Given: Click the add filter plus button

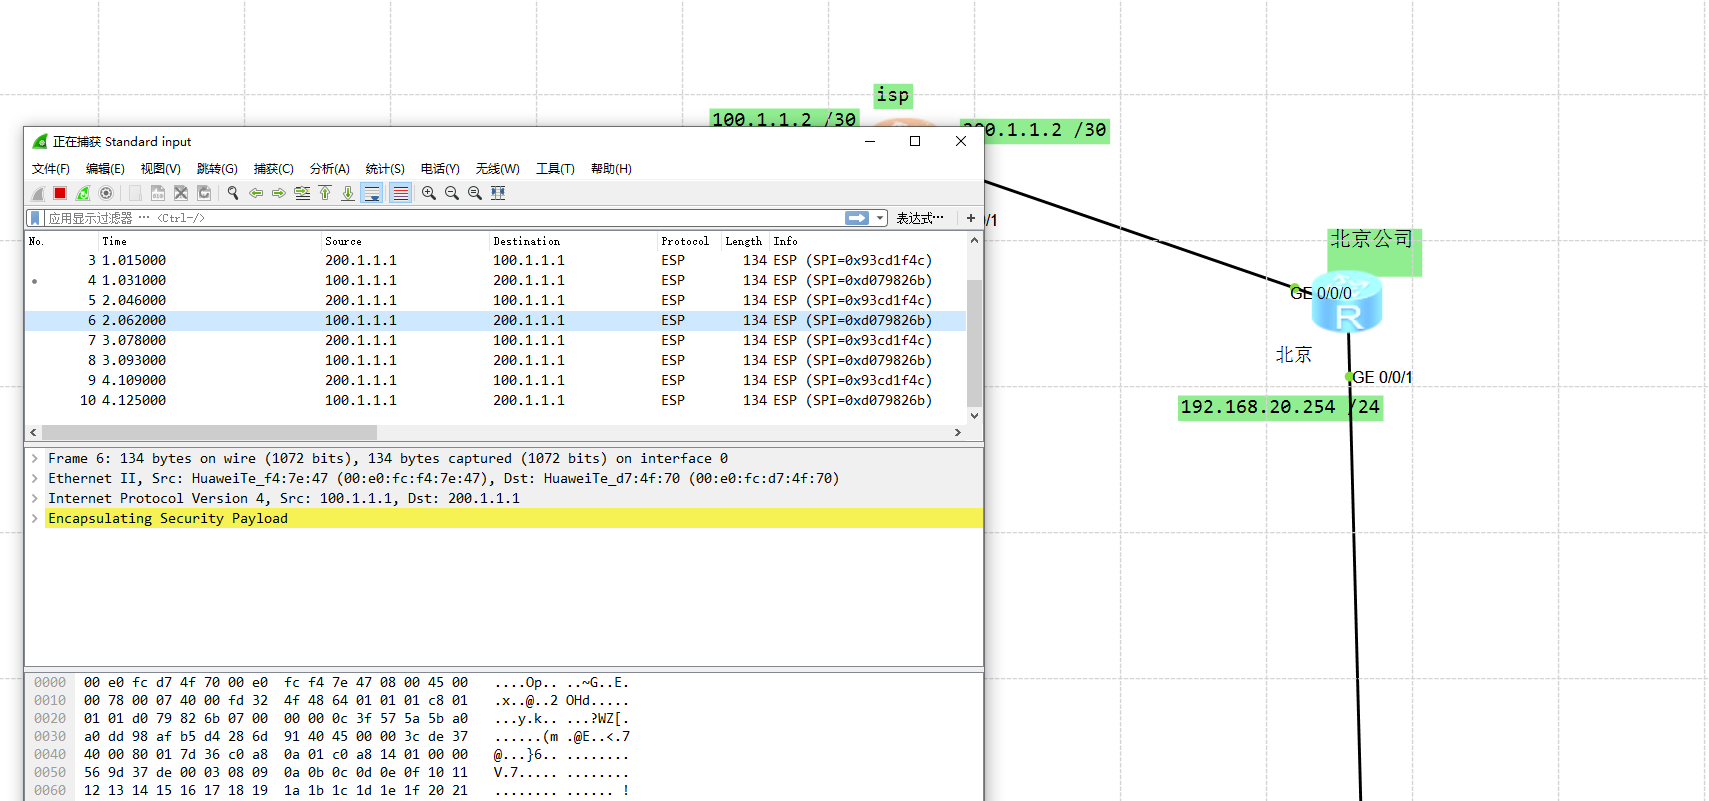Looking at the screenshot, I should (x=970, y=218).
